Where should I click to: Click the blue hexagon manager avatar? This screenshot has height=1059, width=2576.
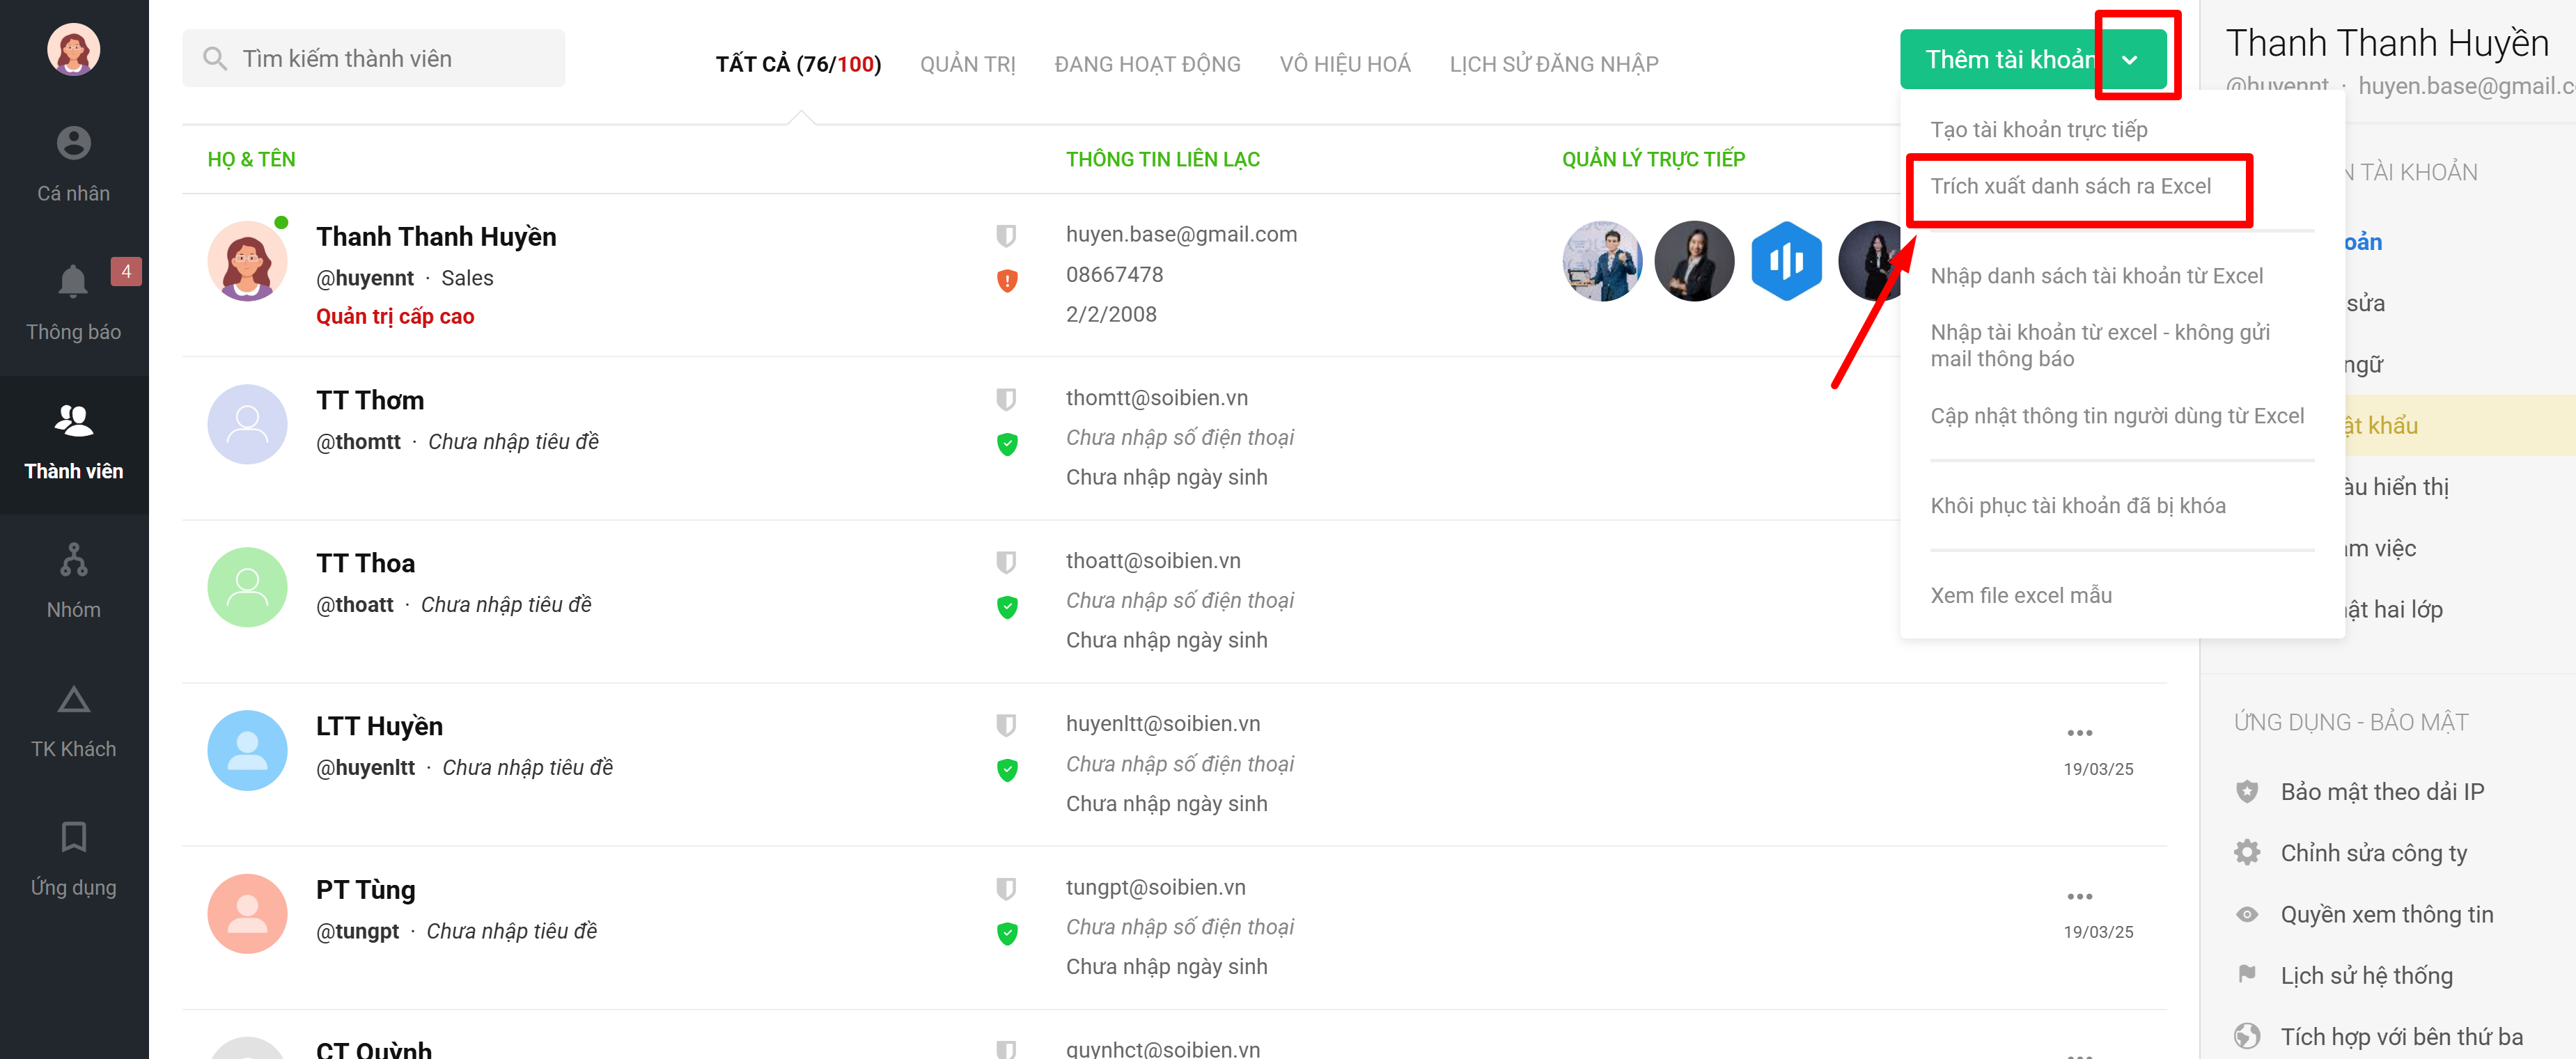click(x=1786, y=261)
